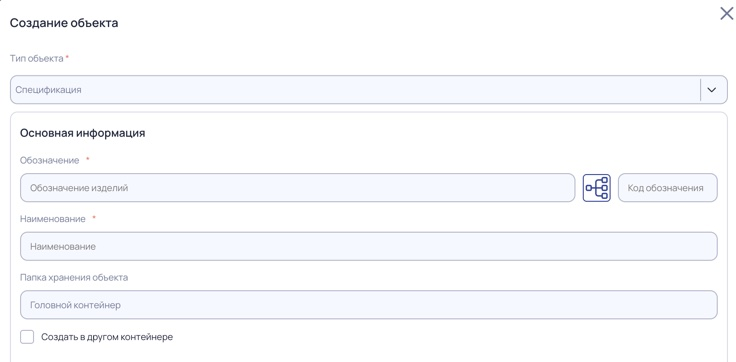
Task: Open the designation structure tree icon
Action: (x=597, y=188)
